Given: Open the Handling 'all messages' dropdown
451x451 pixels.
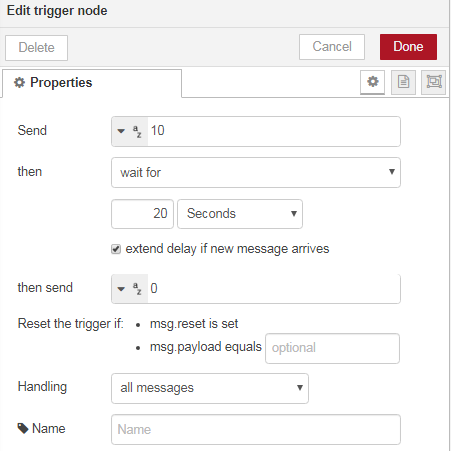Looking at the screenshot, I should (210, 388).
